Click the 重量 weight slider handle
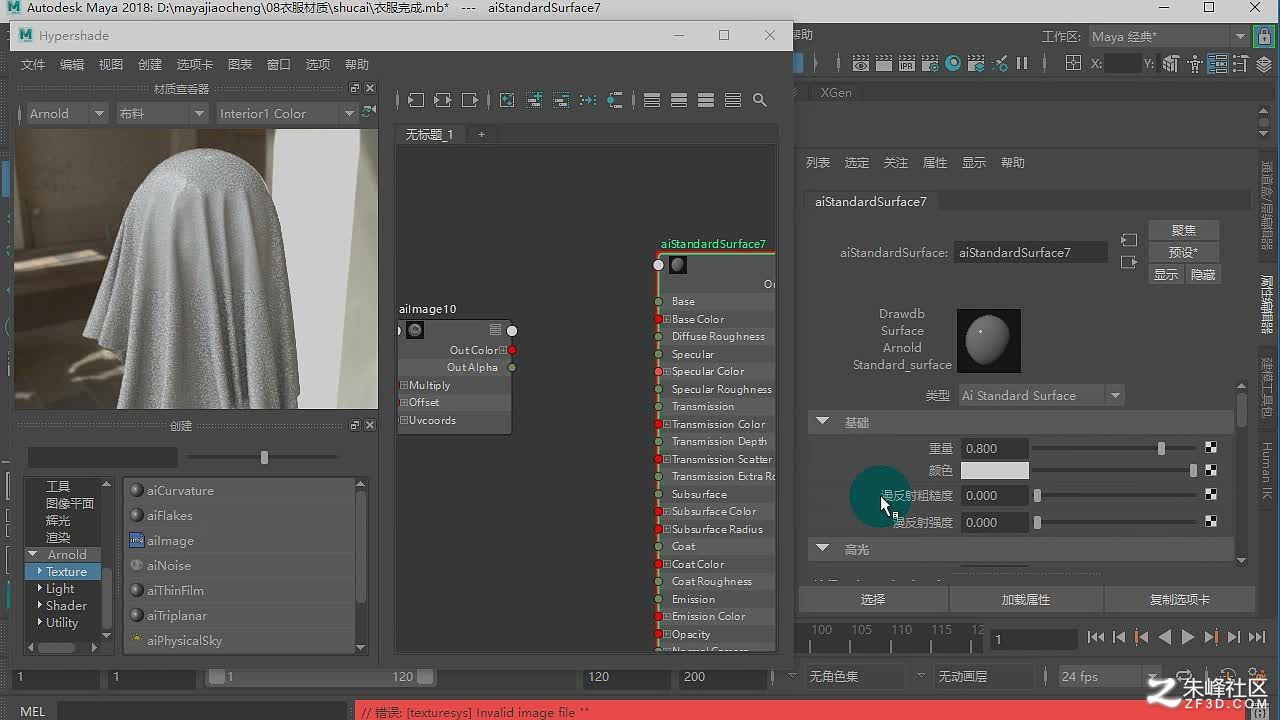This screenshot has width=1280, height=720. pos(1161,448)
